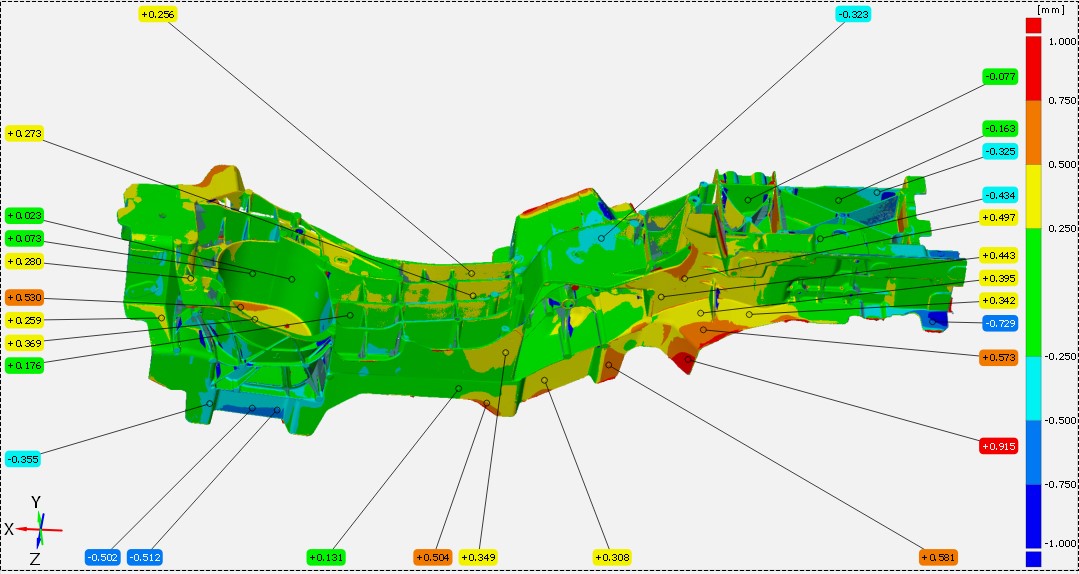Click the red segment of color legend
This screenshot has width=1079, height=574.
tap(1033, 70)
